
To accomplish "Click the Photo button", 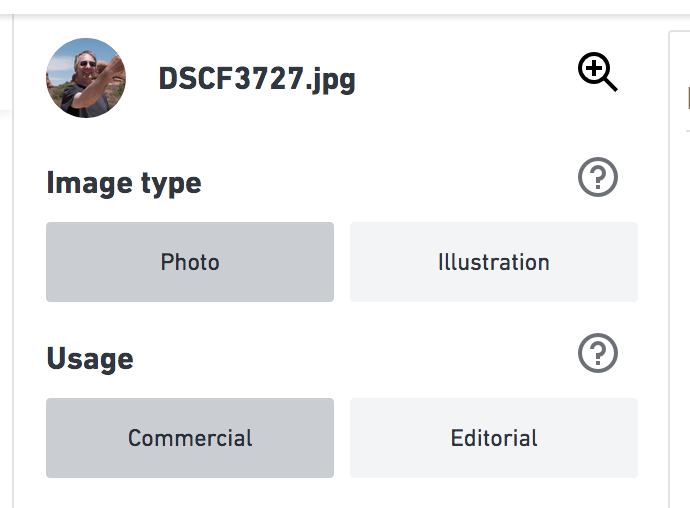I will click(x=190, y=262).
